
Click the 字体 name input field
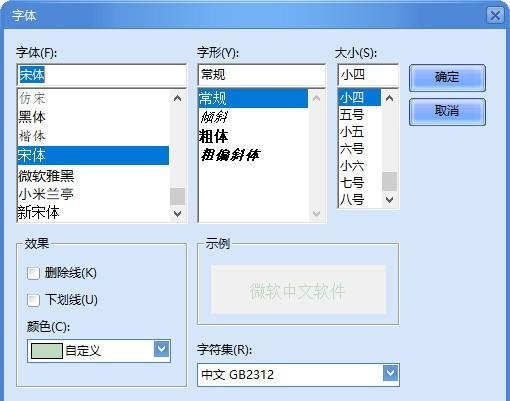pyautogui.click(x=101, y=75)
